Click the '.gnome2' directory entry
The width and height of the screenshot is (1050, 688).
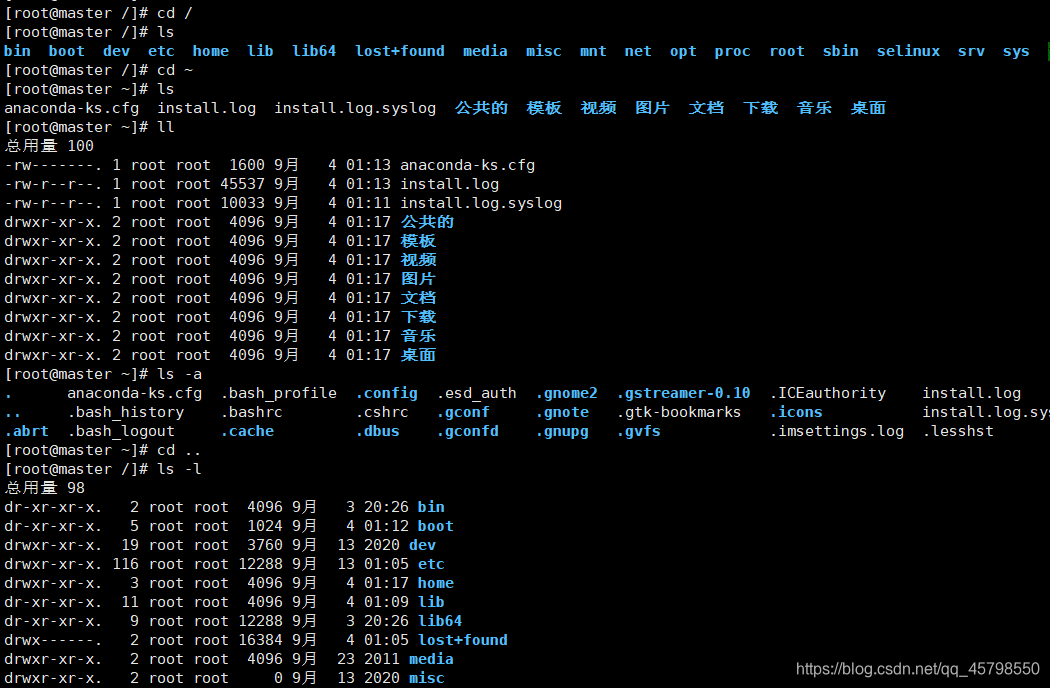point(567,393)
